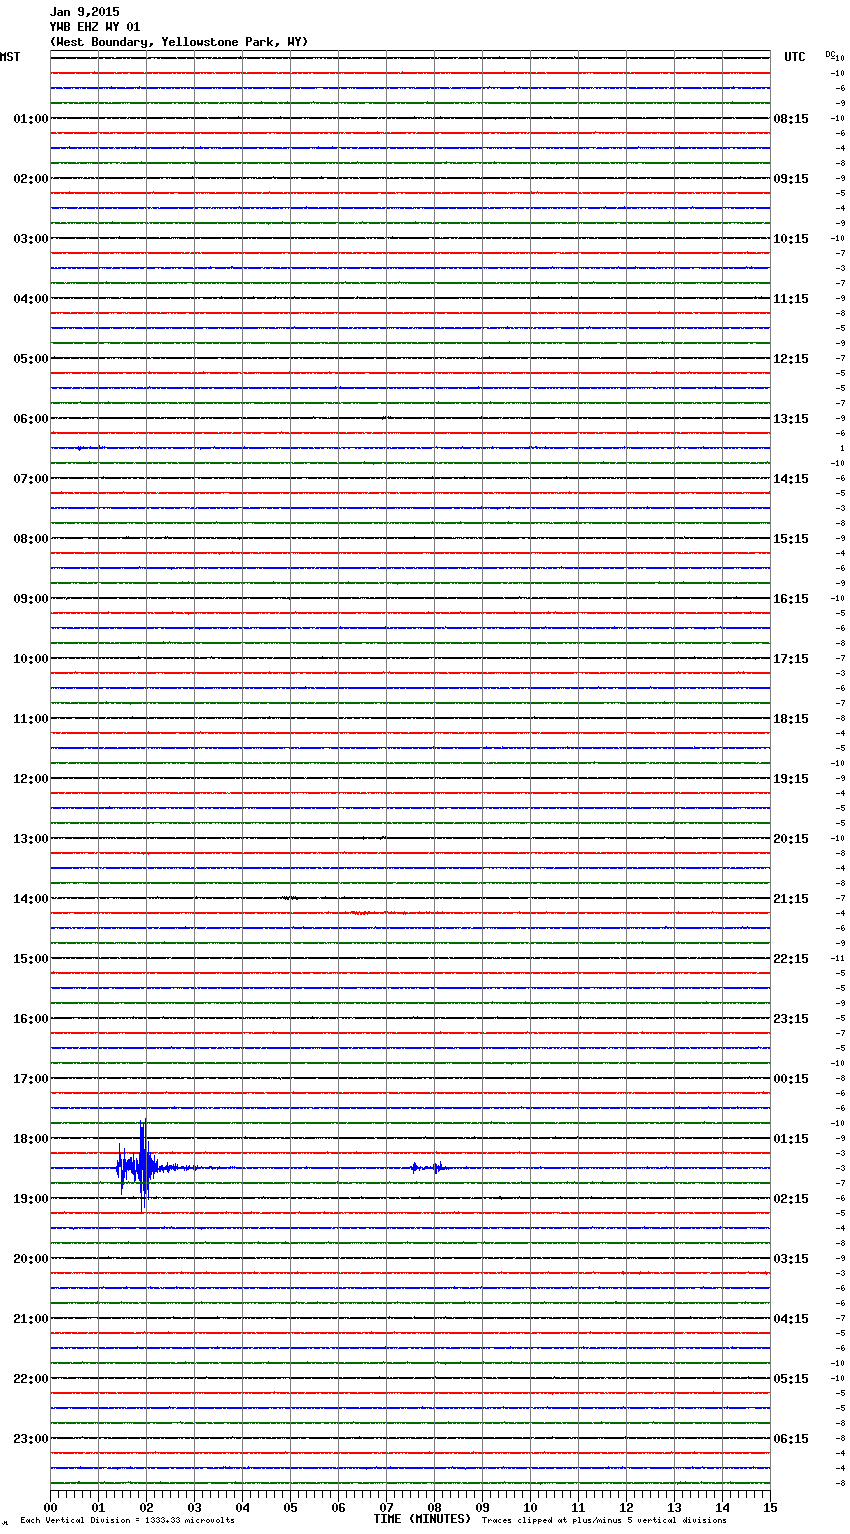Click the "Each Vertical Division = 1333.33 microvolts" note
The height and width of the screenshot is (1534, 850).
[x=127, y=1521]
